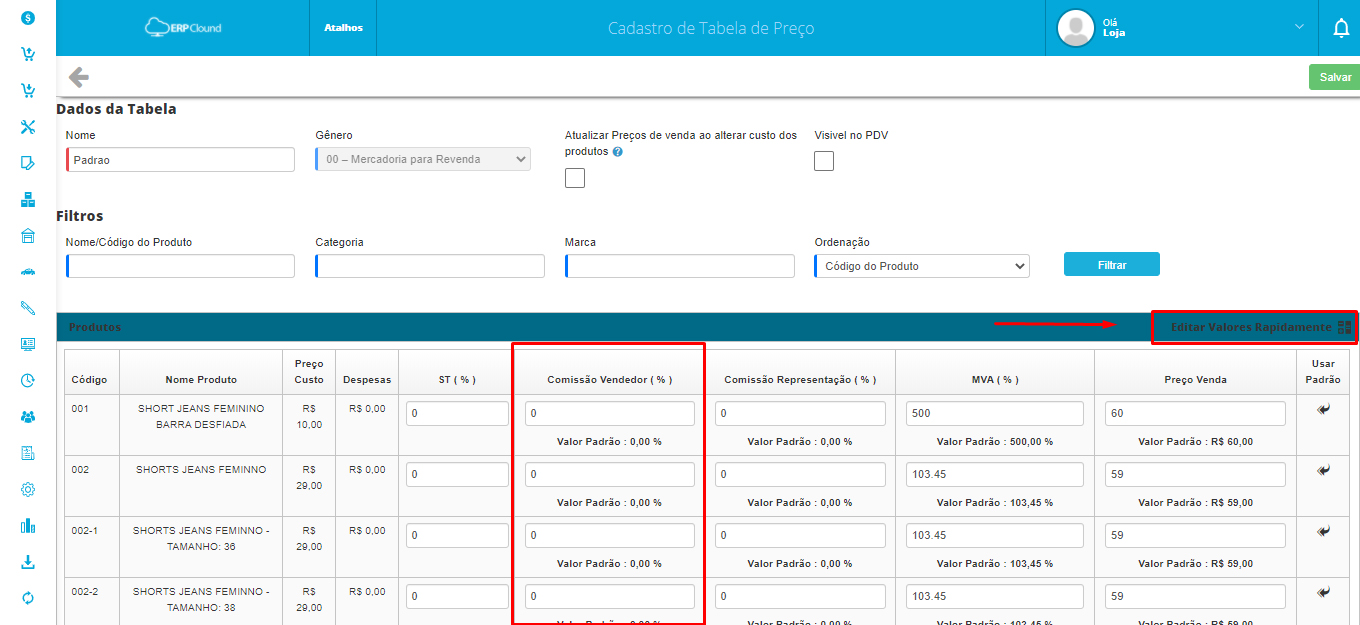Click the warehouse garage sidebar icon
1360x625 pixels.
pyautogui.click(x=28, y=235)
